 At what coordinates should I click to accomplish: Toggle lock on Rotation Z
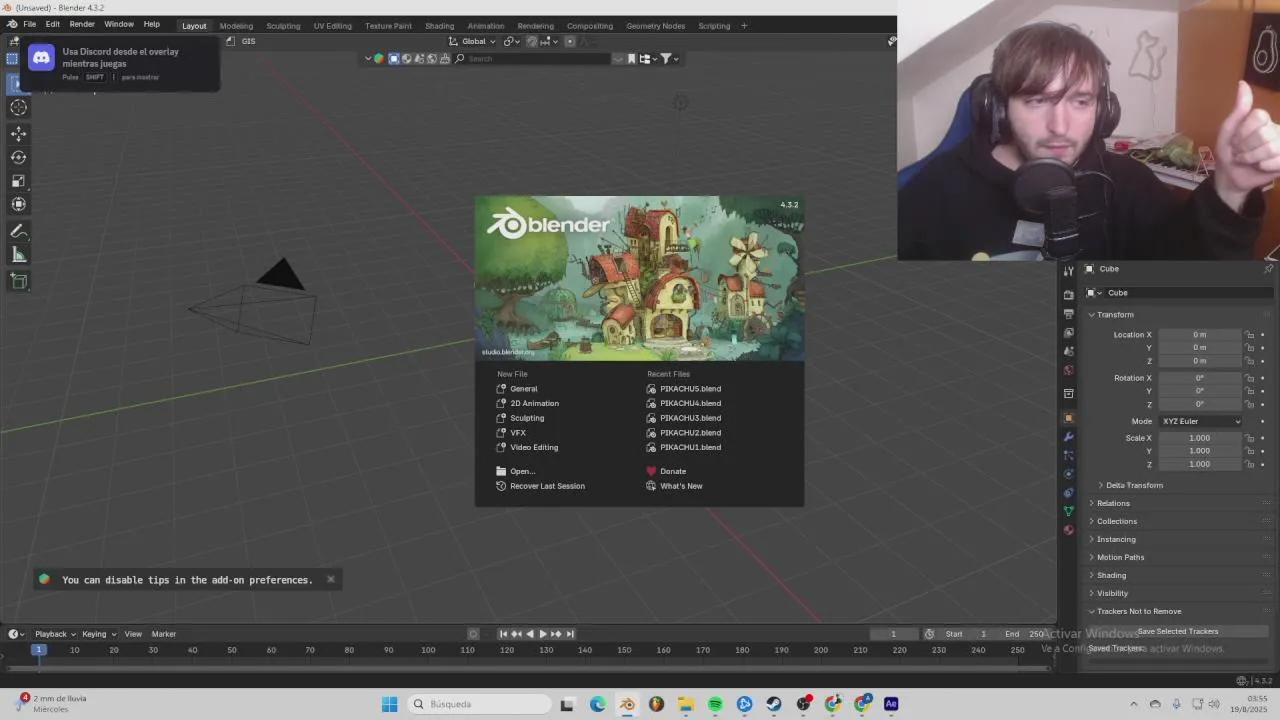tap(1249, 404)
